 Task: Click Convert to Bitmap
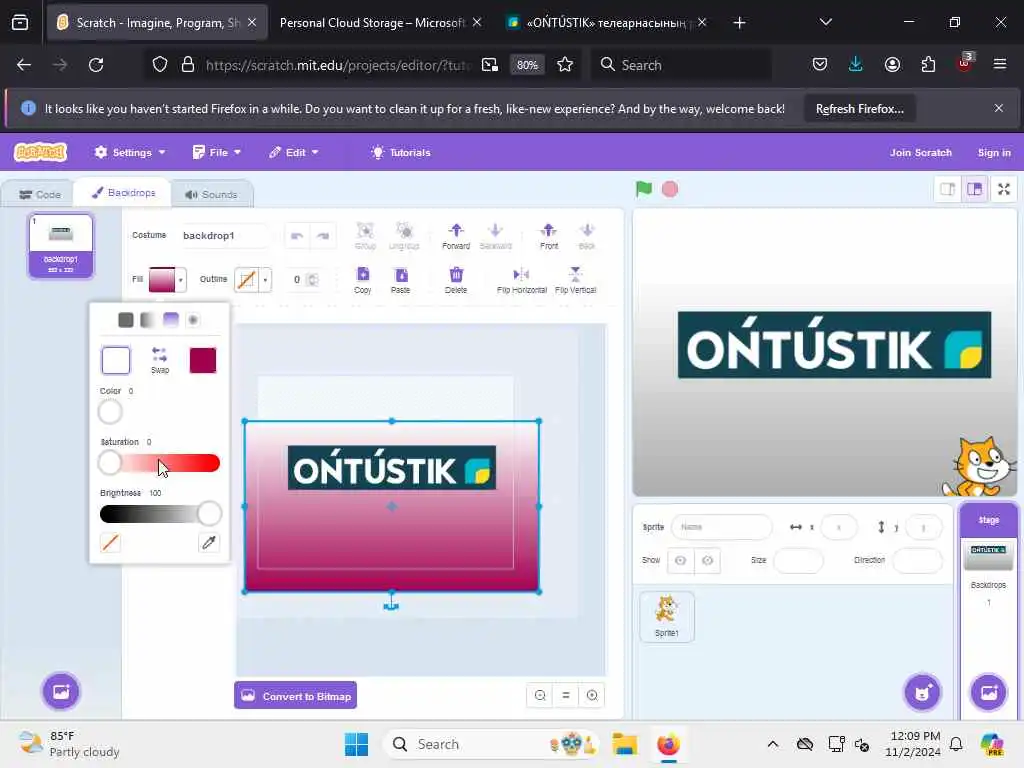click(x=295, y=696)
